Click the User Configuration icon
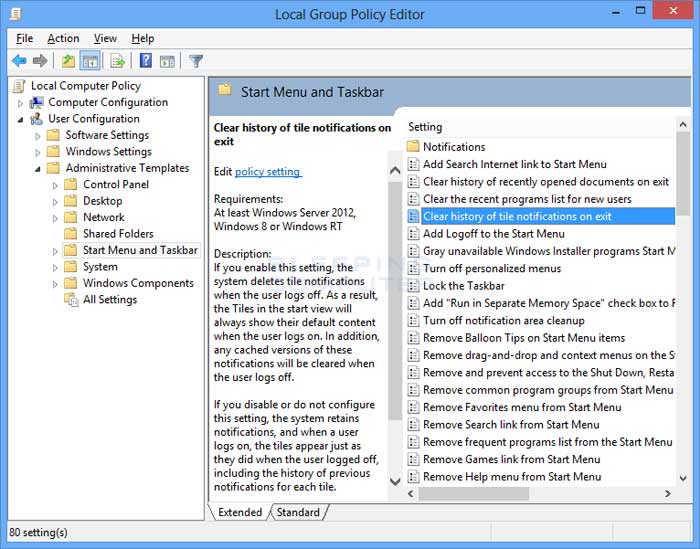Screen dimensions: 700x549 (36, 119)
